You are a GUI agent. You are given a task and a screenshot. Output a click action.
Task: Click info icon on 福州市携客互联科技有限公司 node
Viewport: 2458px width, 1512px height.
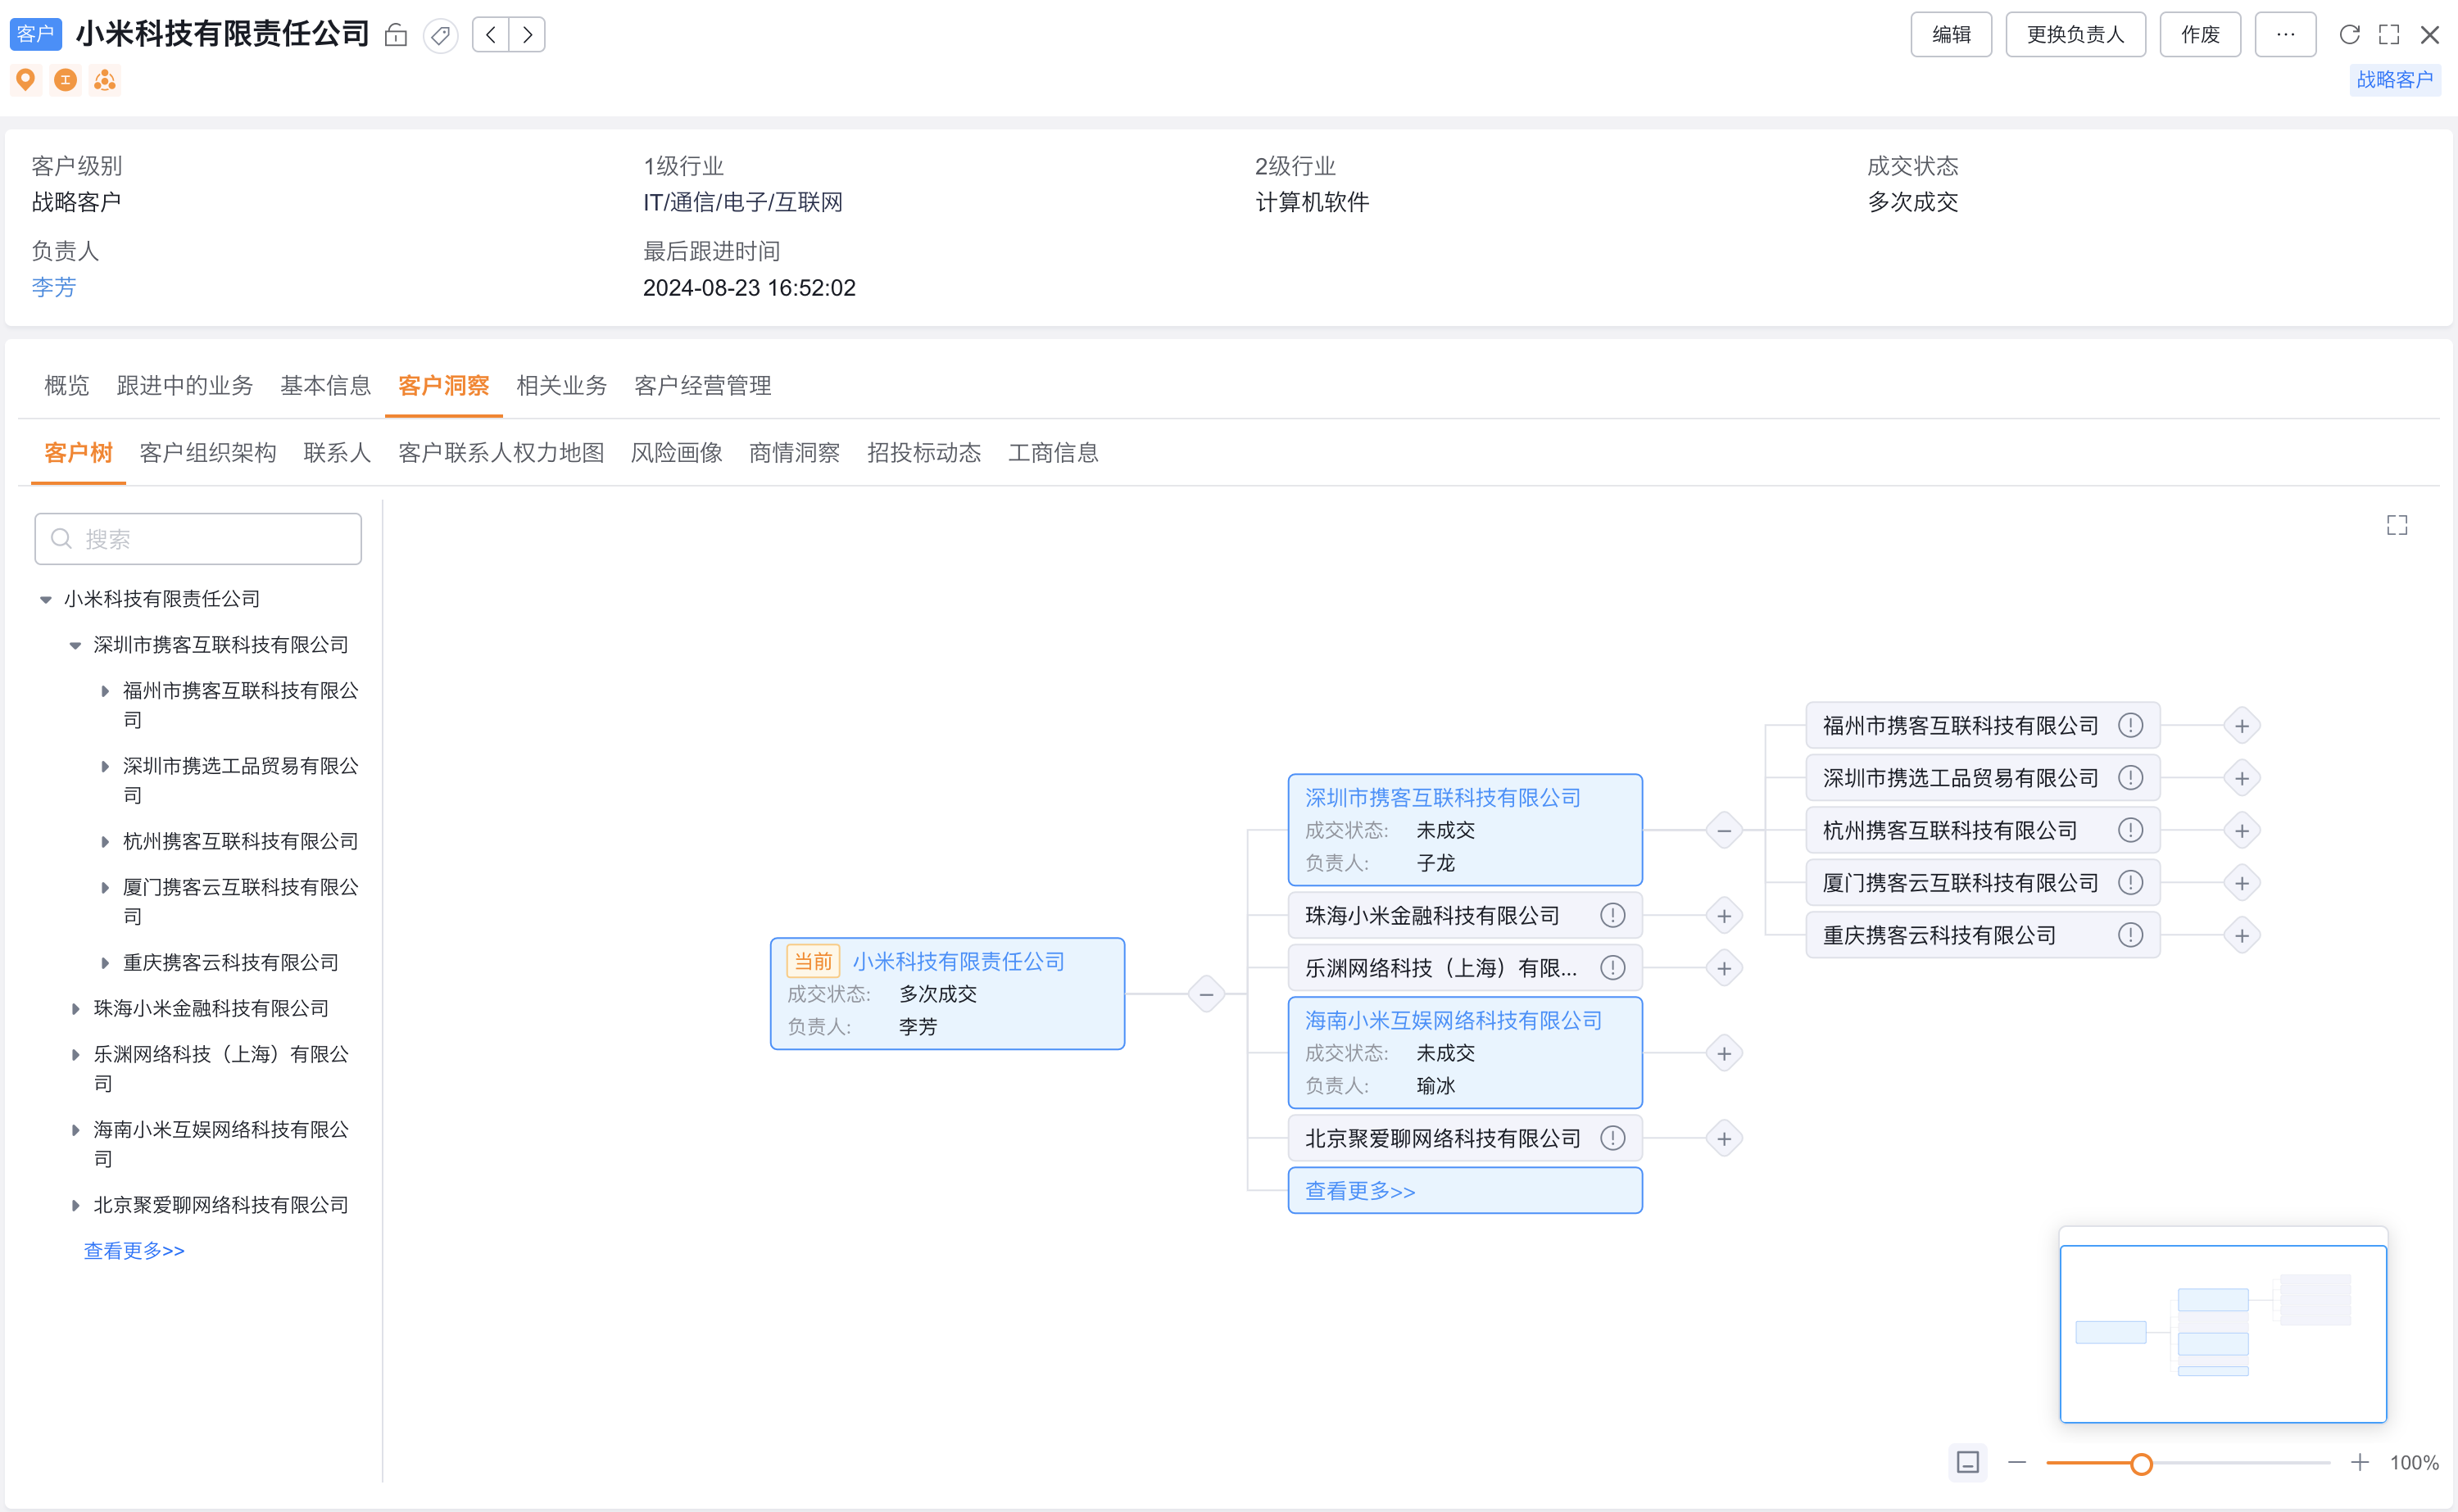(x=2130, y=726)
